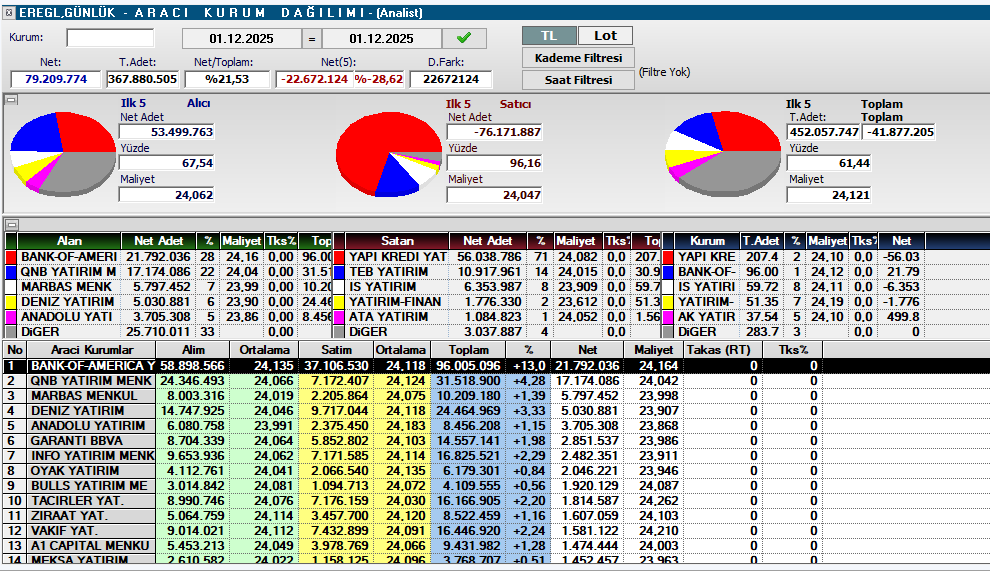The image size is (990, 571).
Task: Switch the view to Lot
Action: (605, 35)
